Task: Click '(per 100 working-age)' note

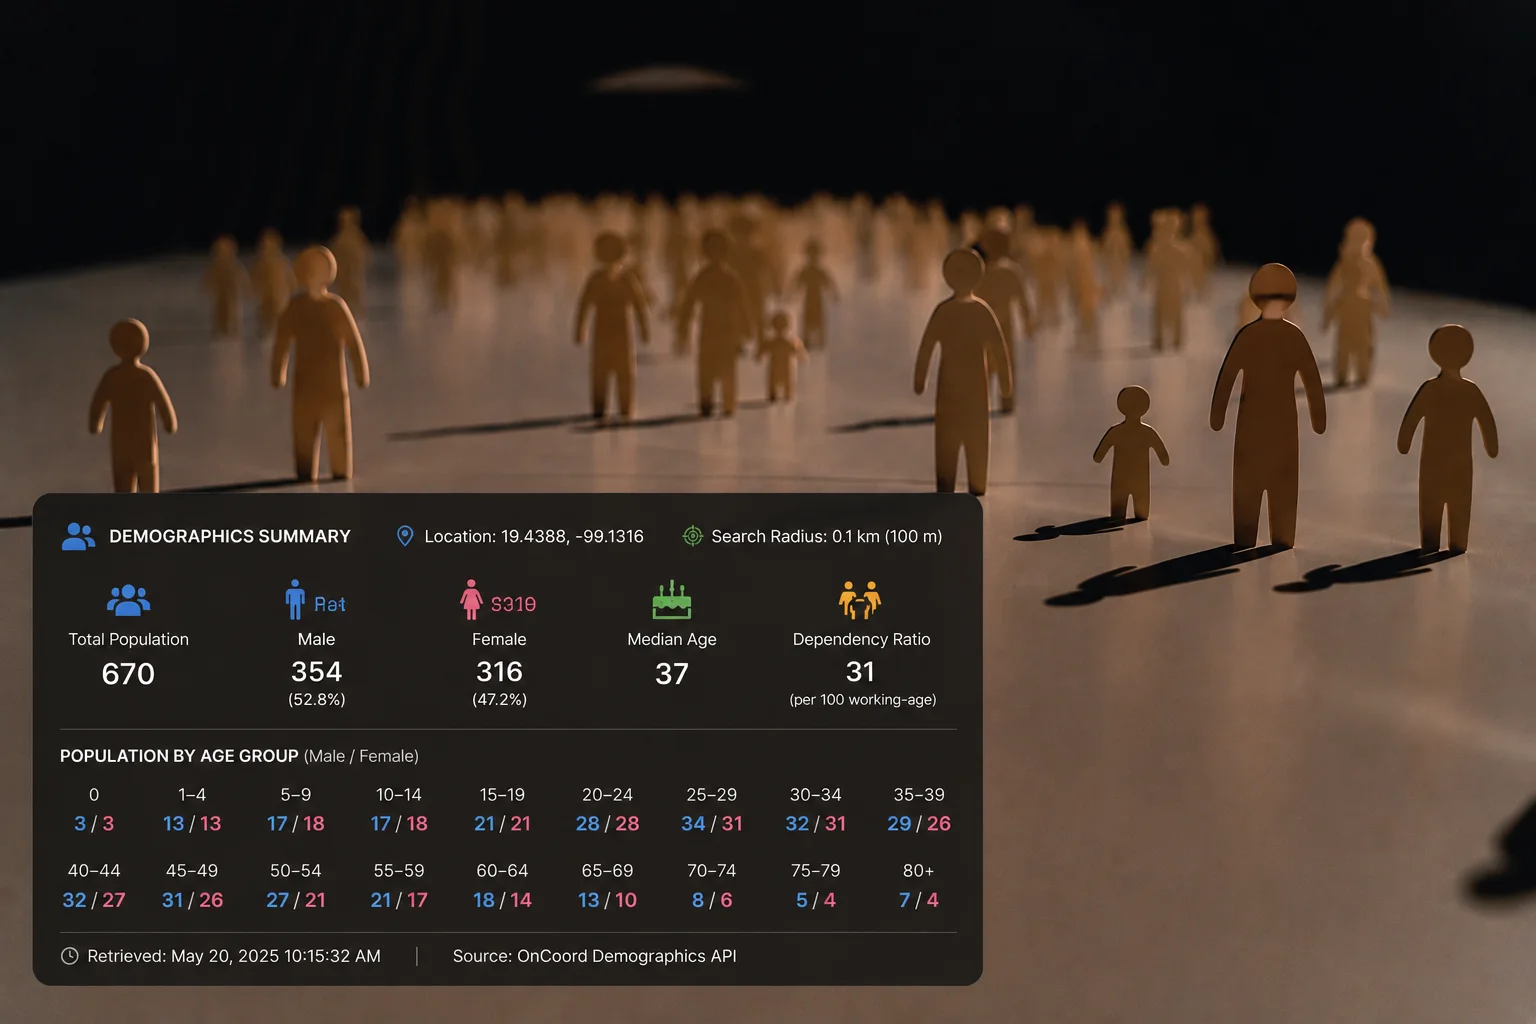Action: click(x=863, y=700)
